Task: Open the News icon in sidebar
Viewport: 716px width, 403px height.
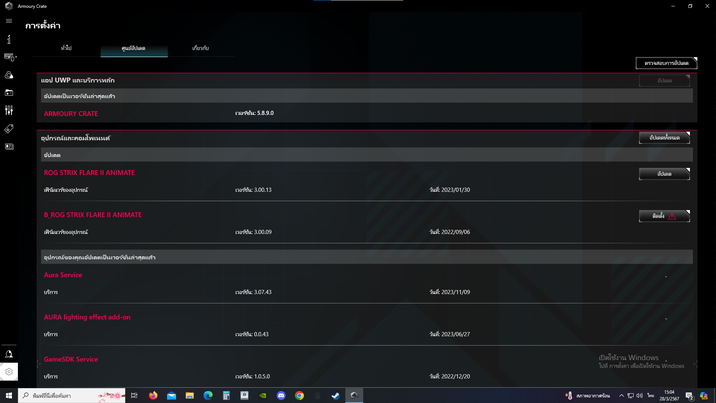Action: [x=9, y=147]
